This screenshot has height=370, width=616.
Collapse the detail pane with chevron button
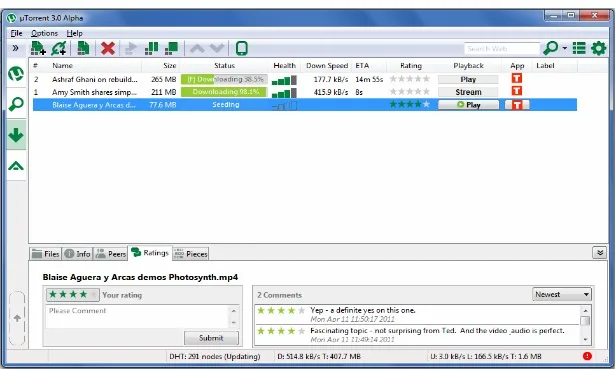coord(600,253)
